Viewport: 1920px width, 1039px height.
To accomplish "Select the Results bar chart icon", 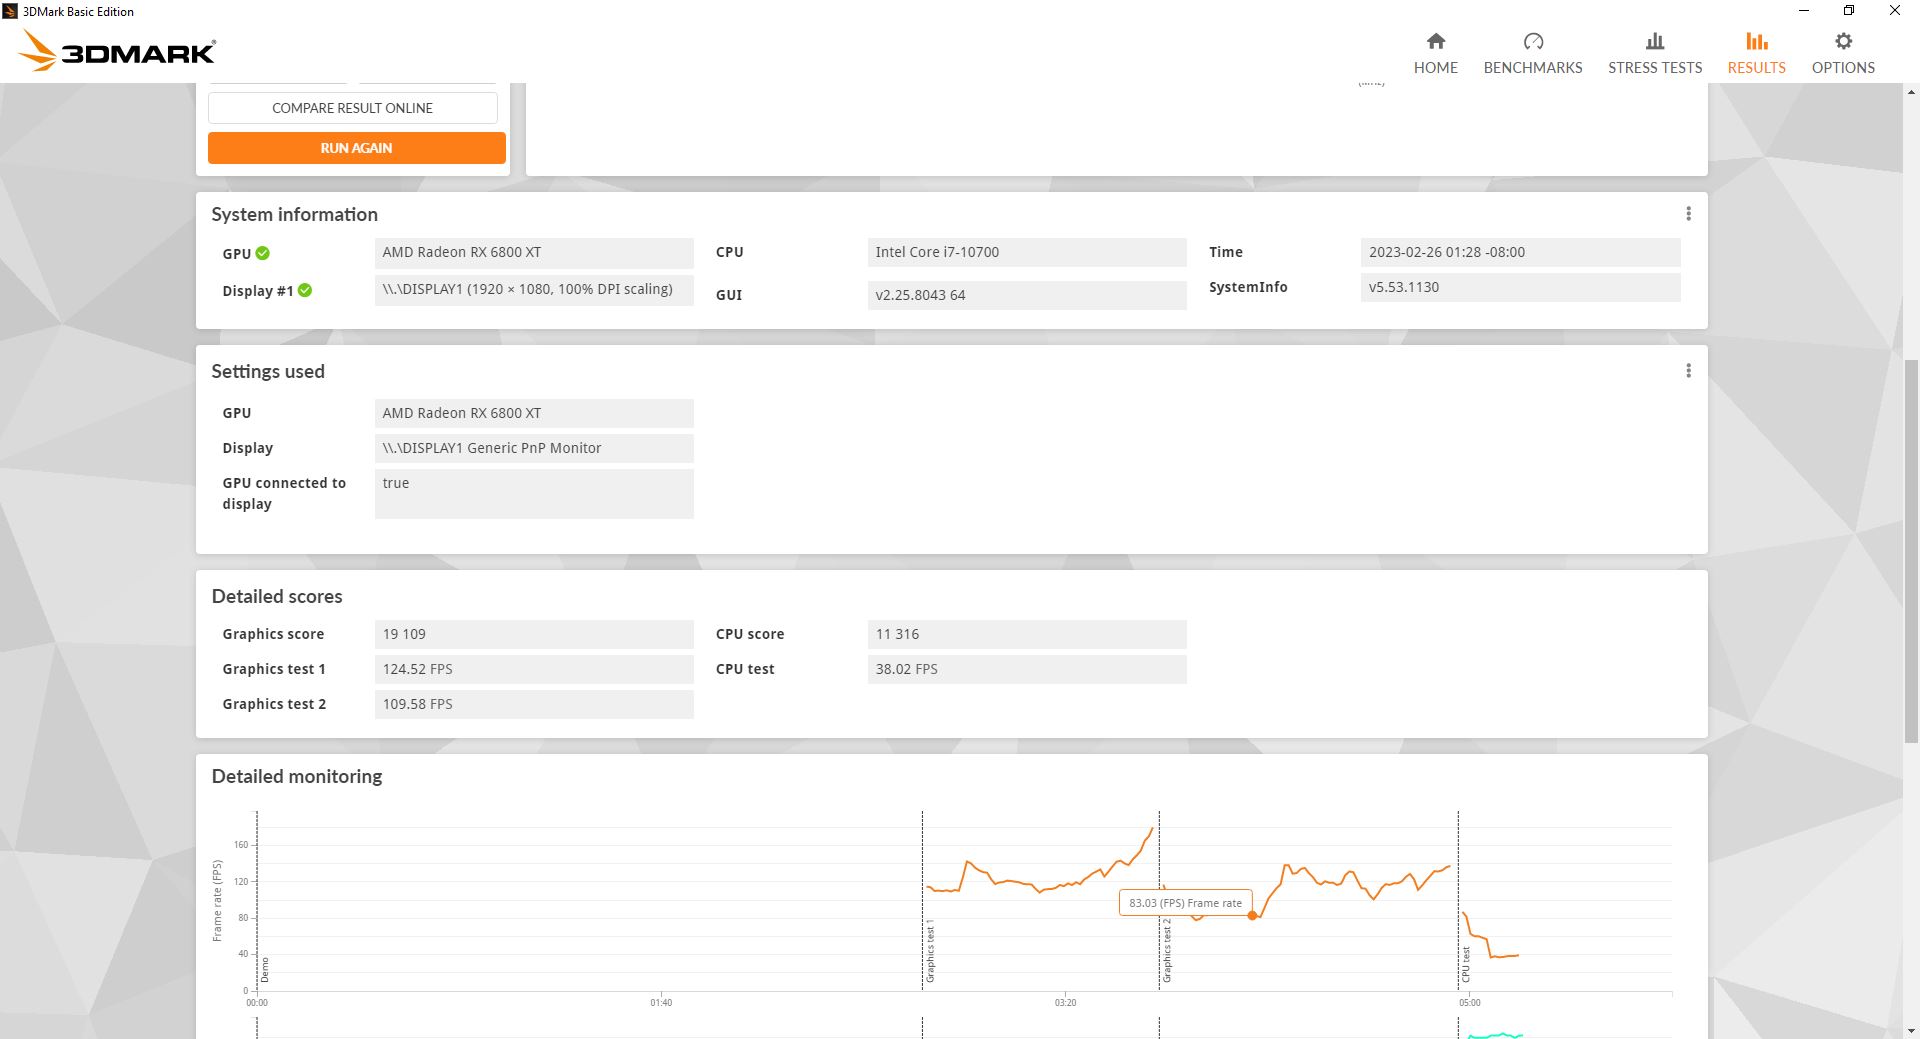I will click(1756, 41).
